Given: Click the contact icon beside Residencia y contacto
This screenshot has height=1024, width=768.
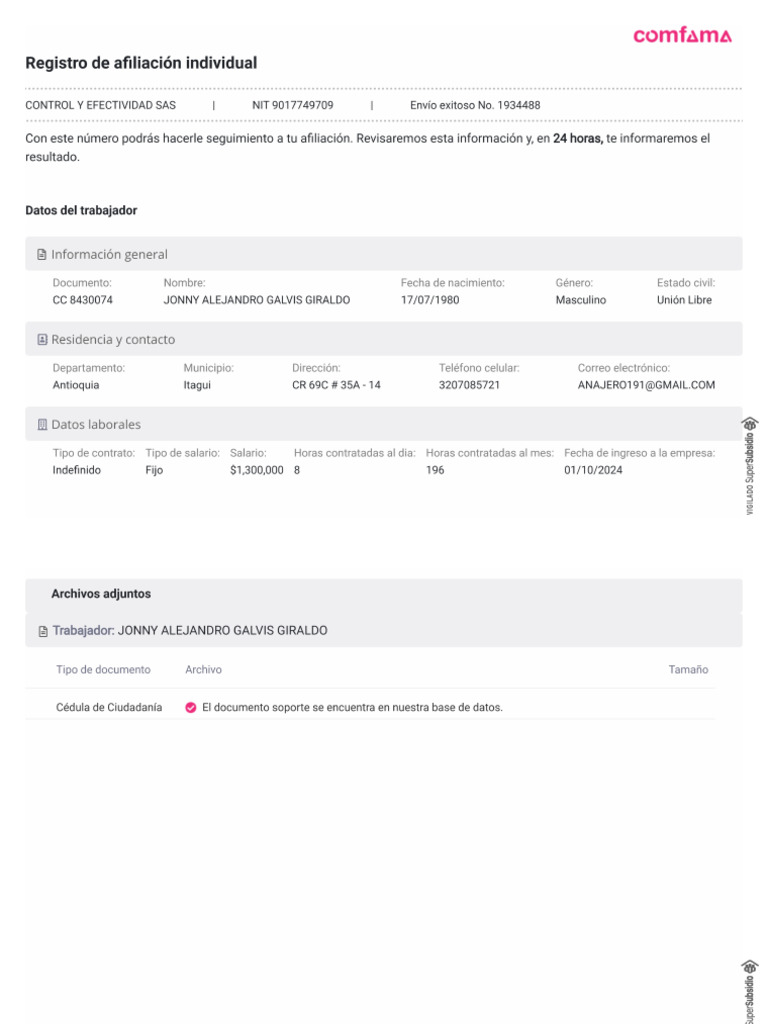Looking at the screenshot, I should point(42,340).
